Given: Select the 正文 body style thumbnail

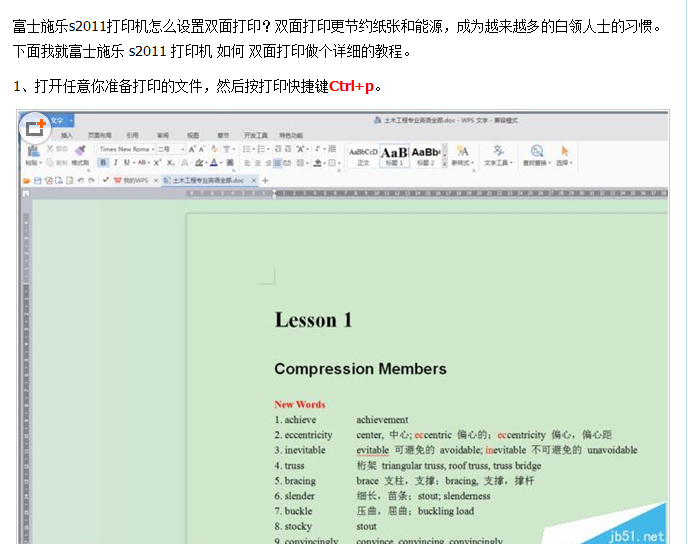Looking at the screenshot, I should point(363,156).
